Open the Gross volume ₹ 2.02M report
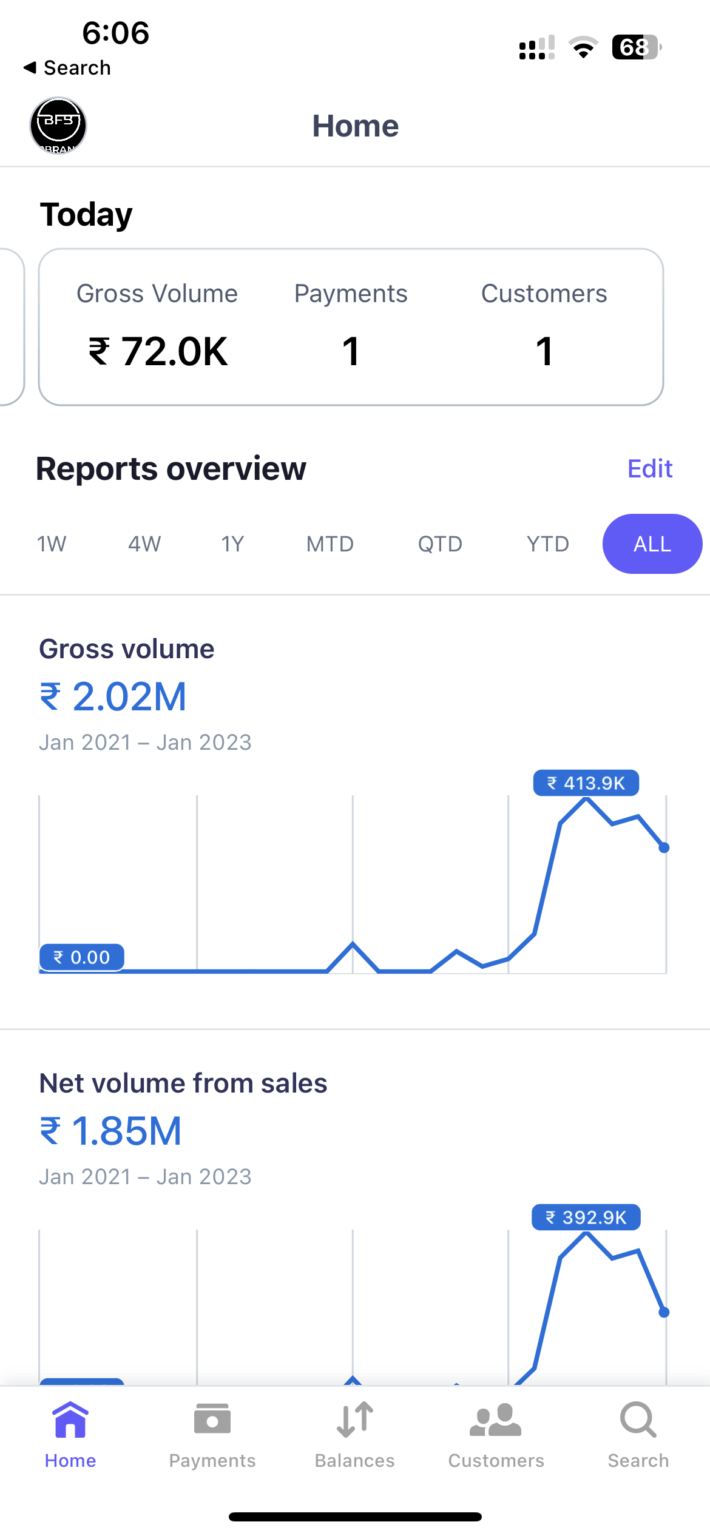The image size is (710, 1536). pyautogui.click(x=113, y=696)
